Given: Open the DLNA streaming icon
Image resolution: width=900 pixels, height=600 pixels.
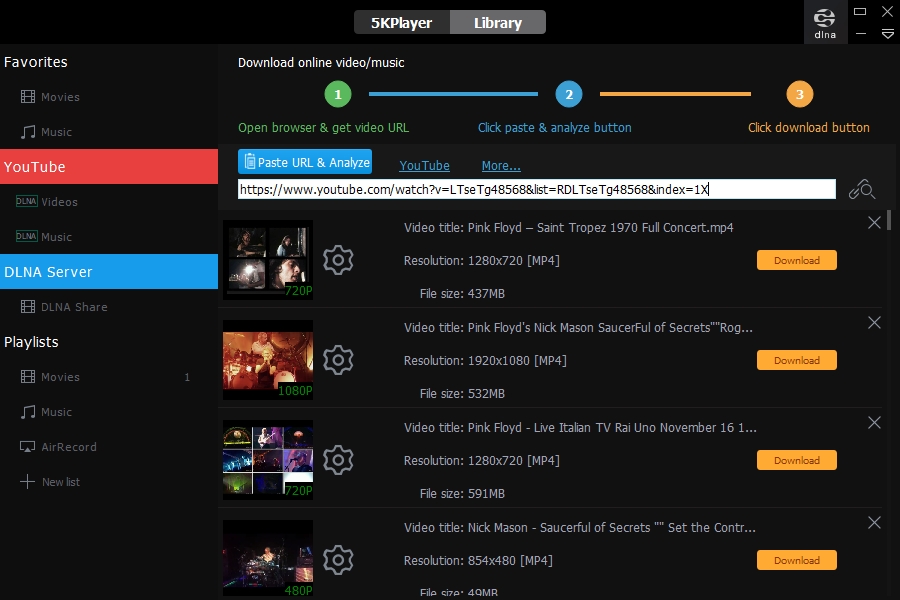Looking at the screenshot, I should click(x=825, y=23).
